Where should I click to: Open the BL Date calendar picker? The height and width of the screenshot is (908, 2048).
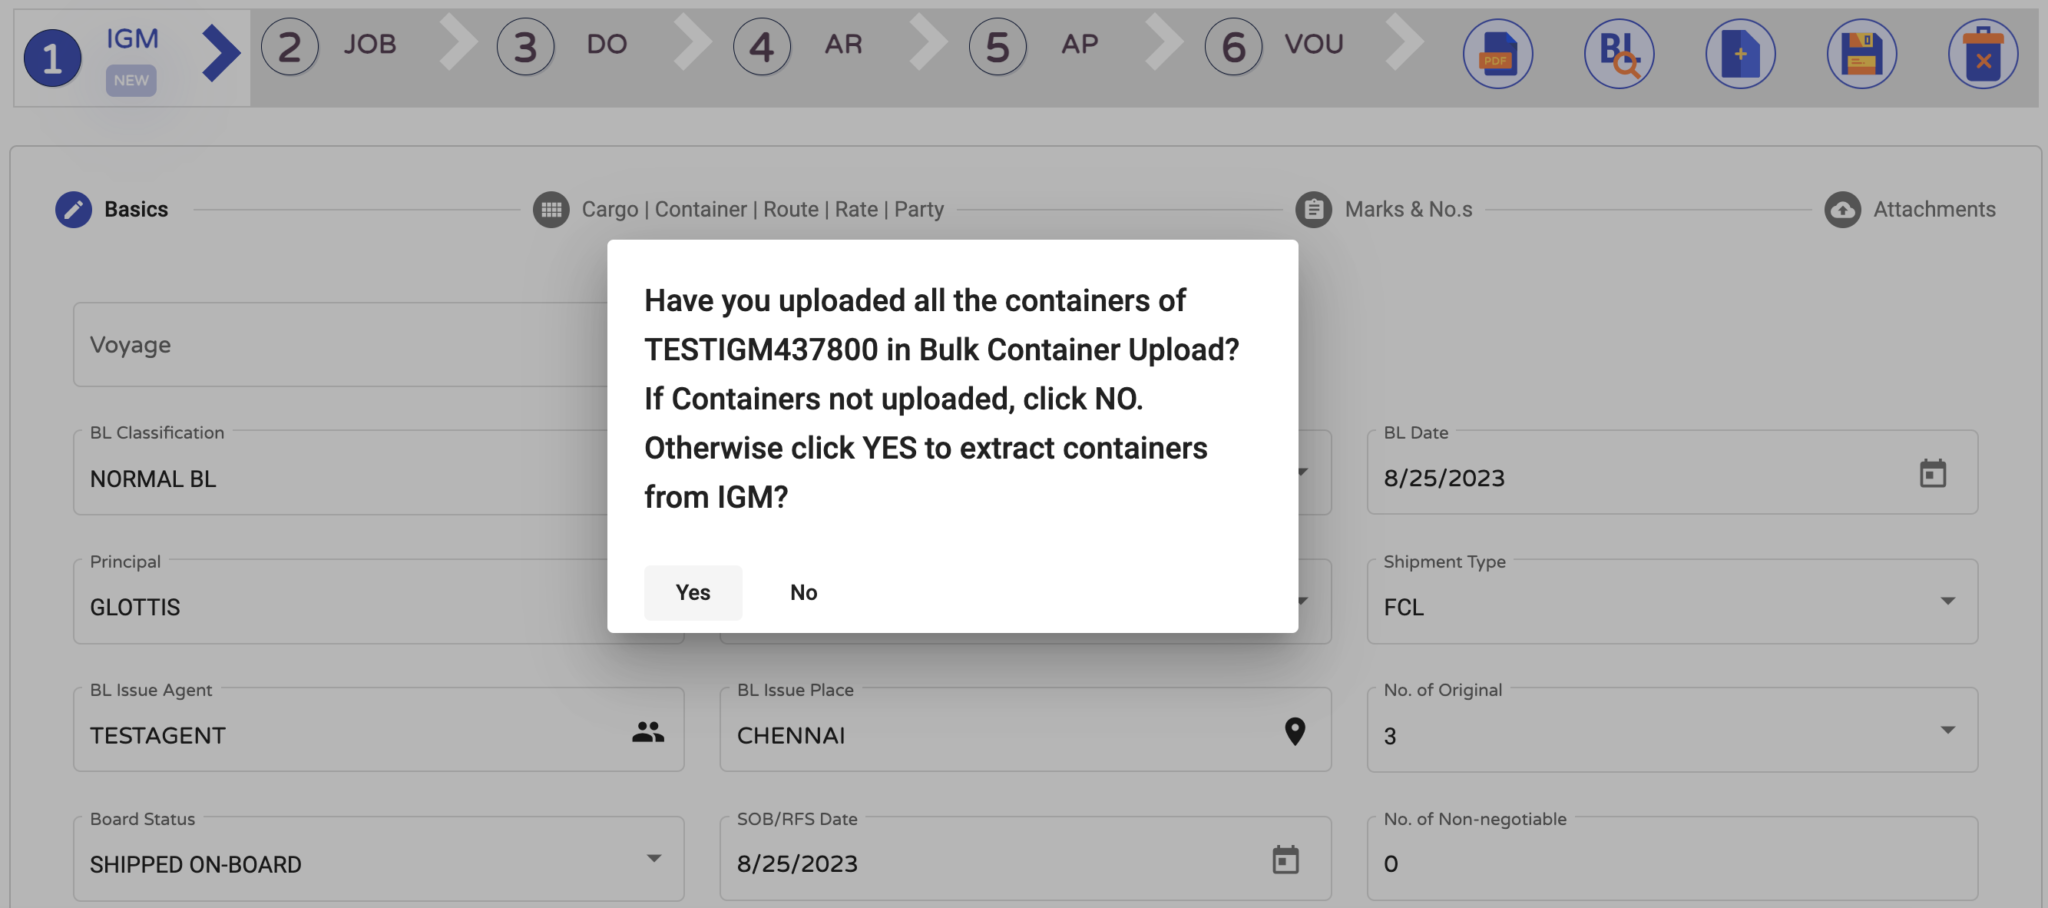point(1933,473)
